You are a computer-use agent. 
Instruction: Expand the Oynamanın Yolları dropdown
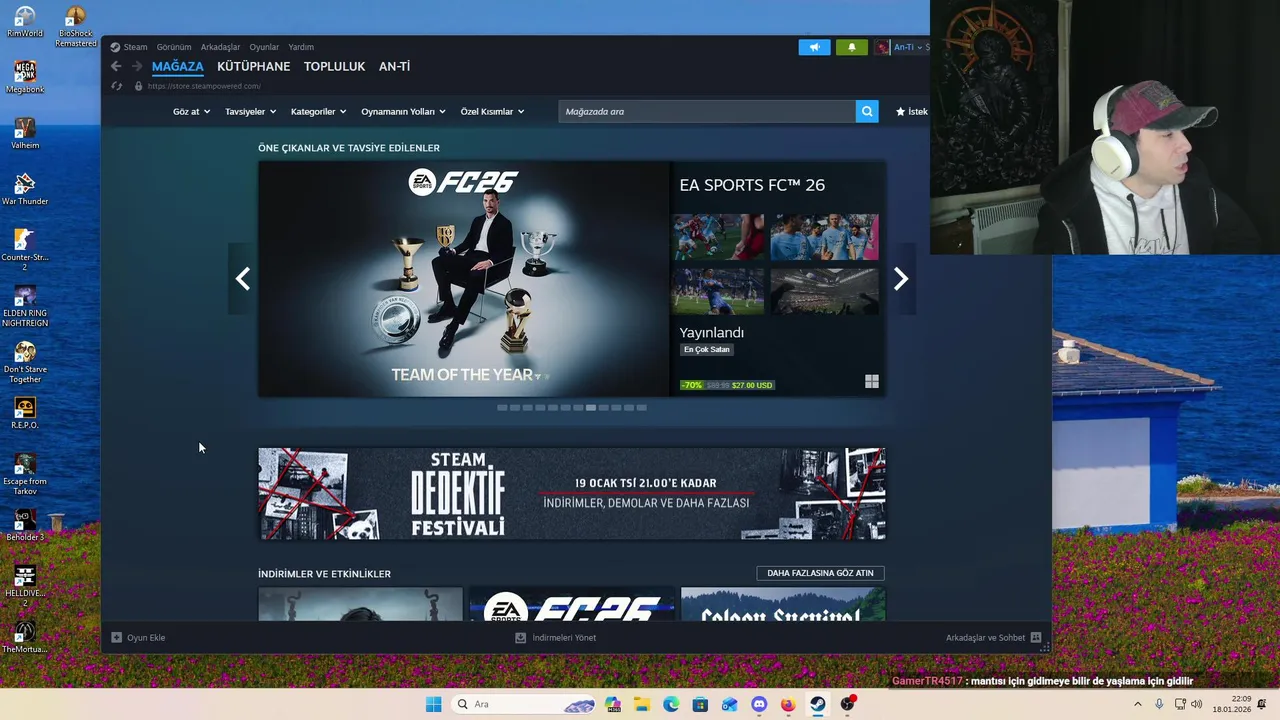coord(403,111)
